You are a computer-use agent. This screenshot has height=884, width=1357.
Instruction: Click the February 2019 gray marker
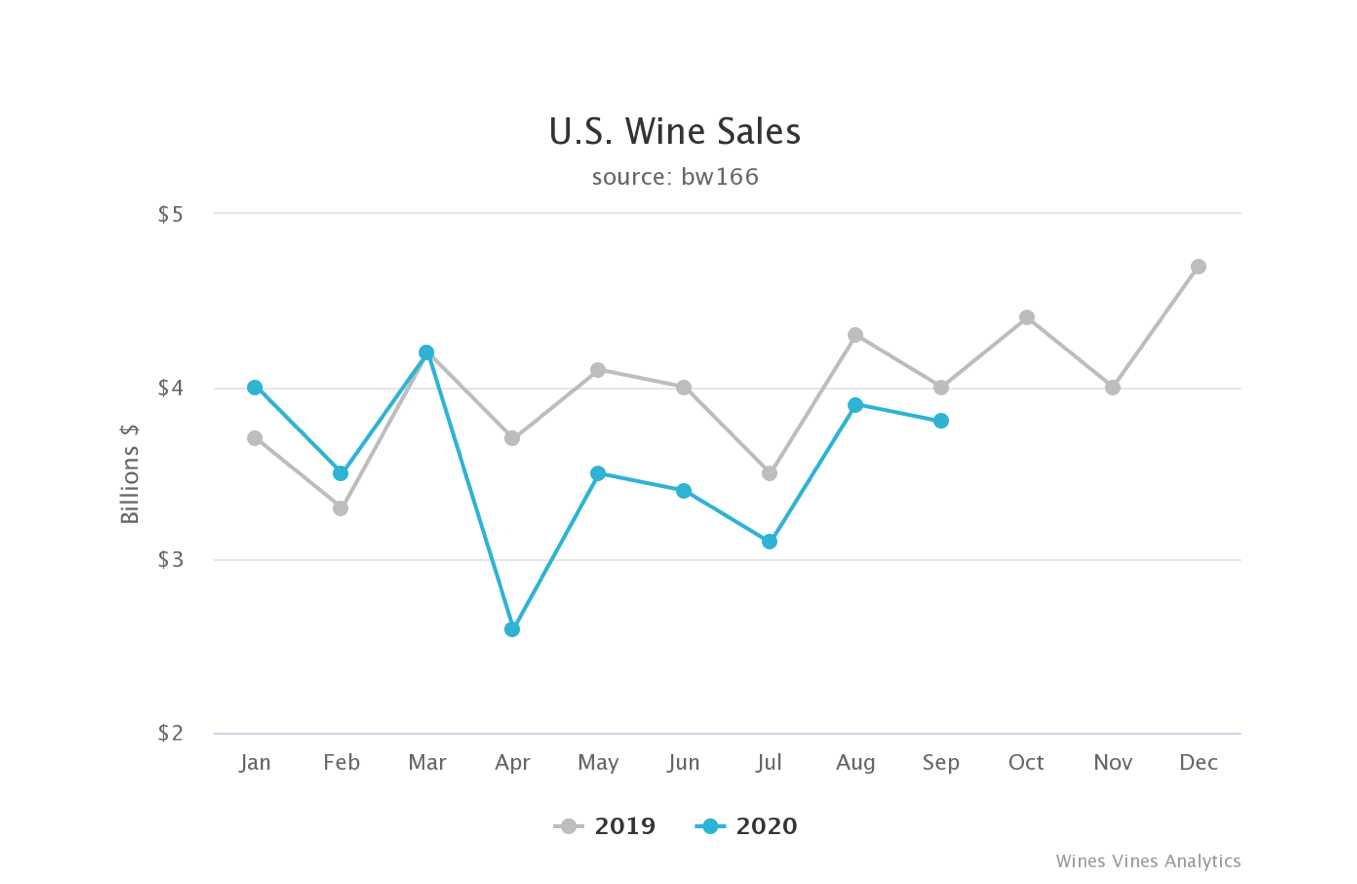341,508
